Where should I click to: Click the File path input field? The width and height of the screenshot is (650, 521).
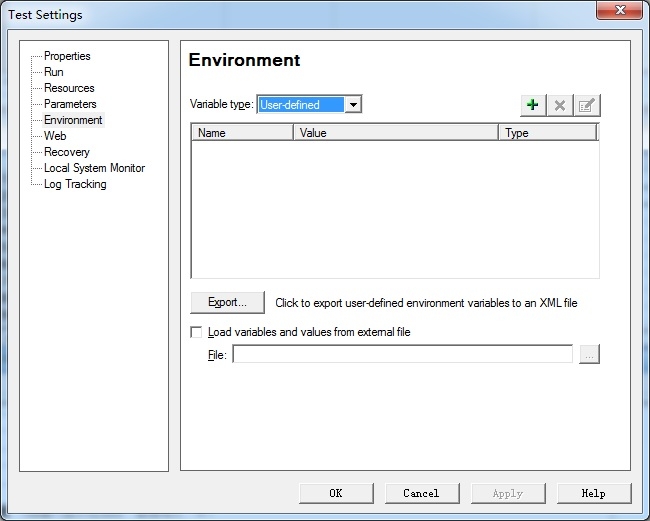pos(403,354)
